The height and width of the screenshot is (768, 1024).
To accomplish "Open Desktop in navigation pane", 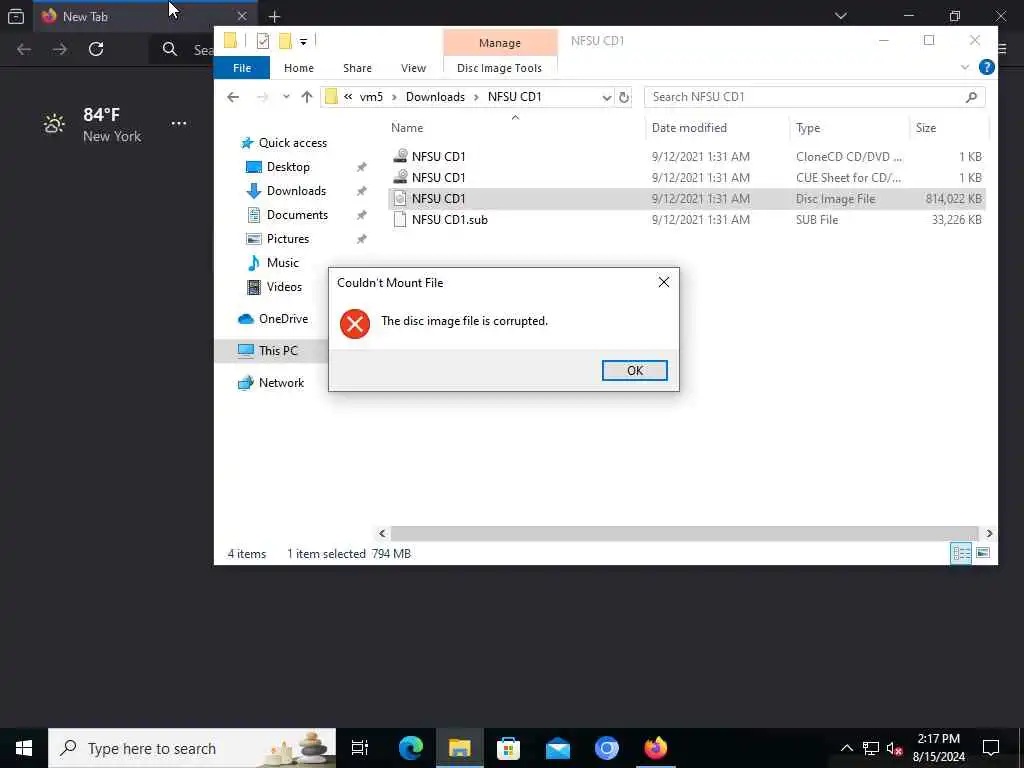I will [287, 167].
